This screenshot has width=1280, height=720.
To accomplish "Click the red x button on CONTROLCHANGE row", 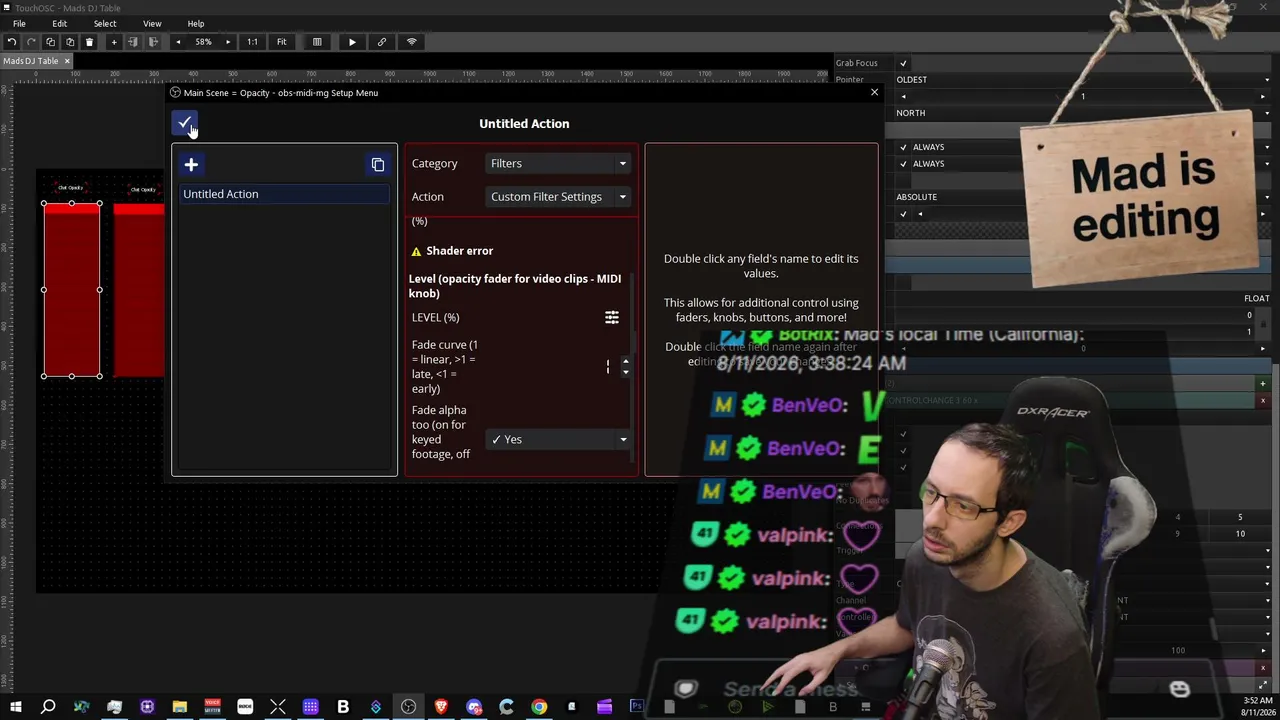I will (1262, 401).
